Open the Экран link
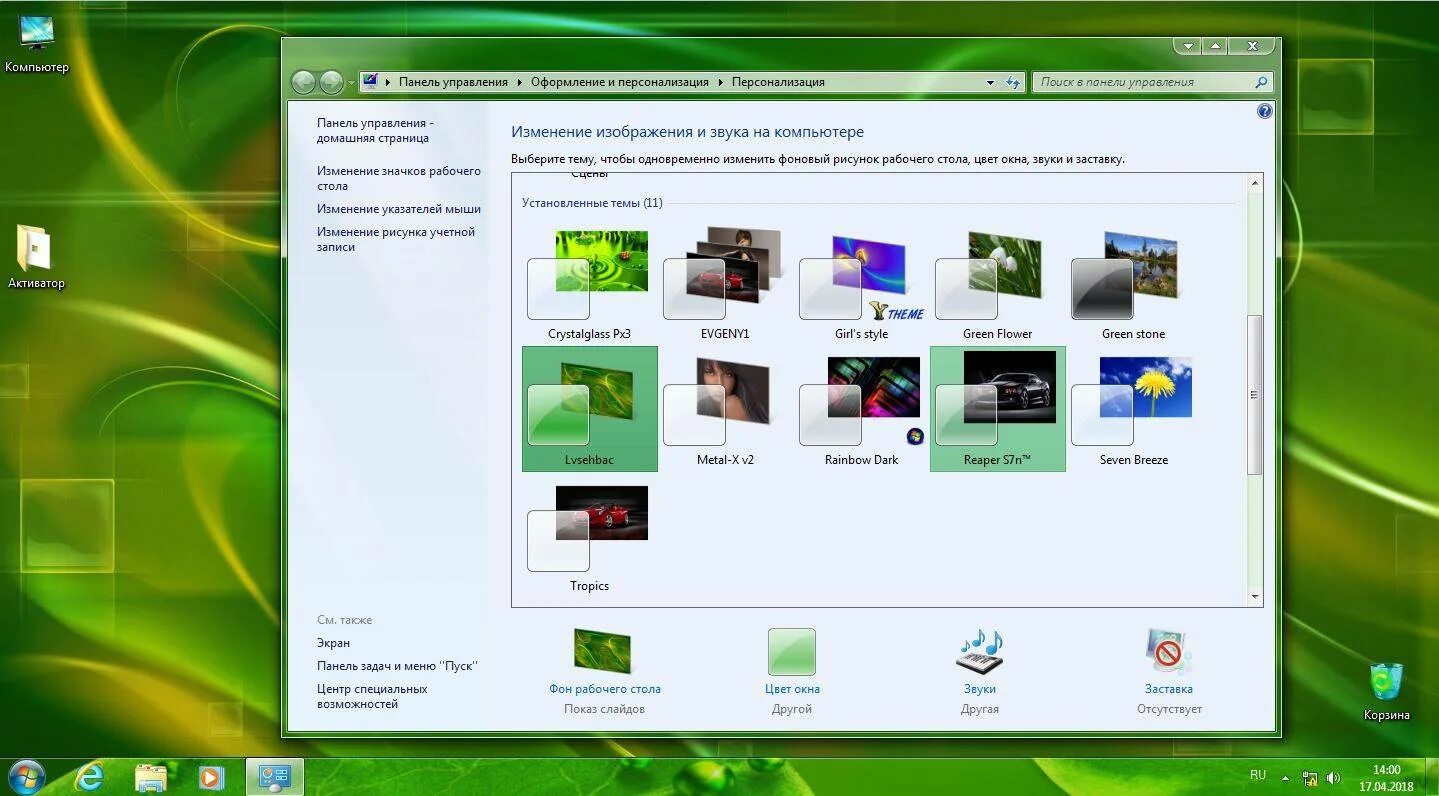1439x796 pixels. (x=333, y=643)
